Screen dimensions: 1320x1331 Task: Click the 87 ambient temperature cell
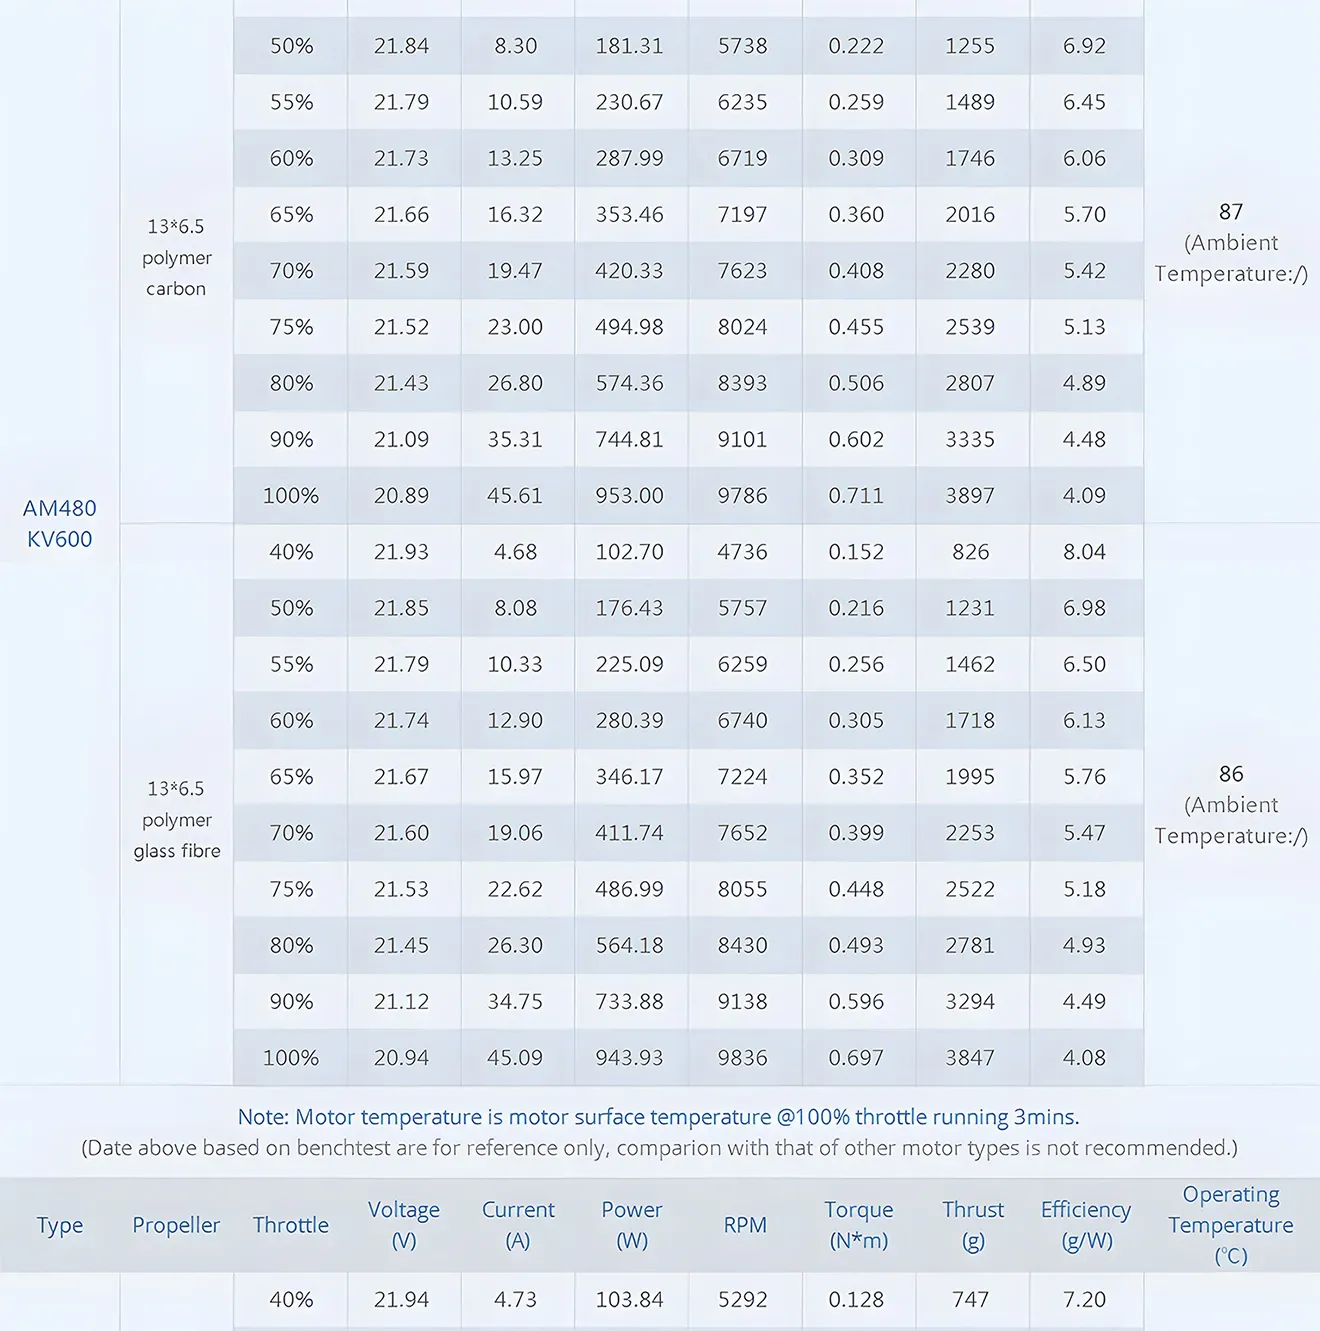tap(1231, 243)
